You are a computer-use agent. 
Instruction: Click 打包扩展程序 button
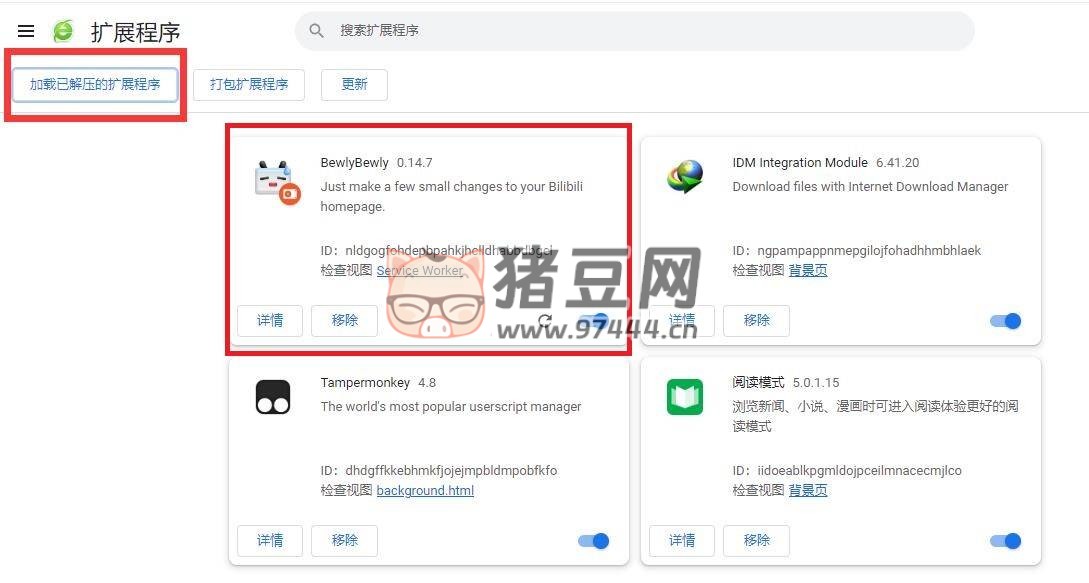click(x=249, y=85)
